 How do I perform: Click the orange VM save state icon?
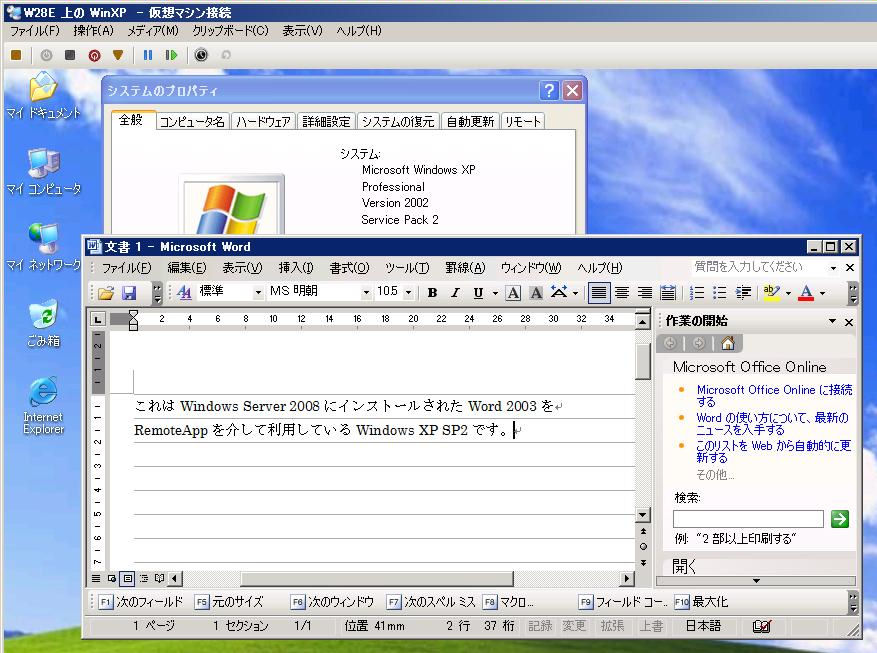tap(117, 55)
